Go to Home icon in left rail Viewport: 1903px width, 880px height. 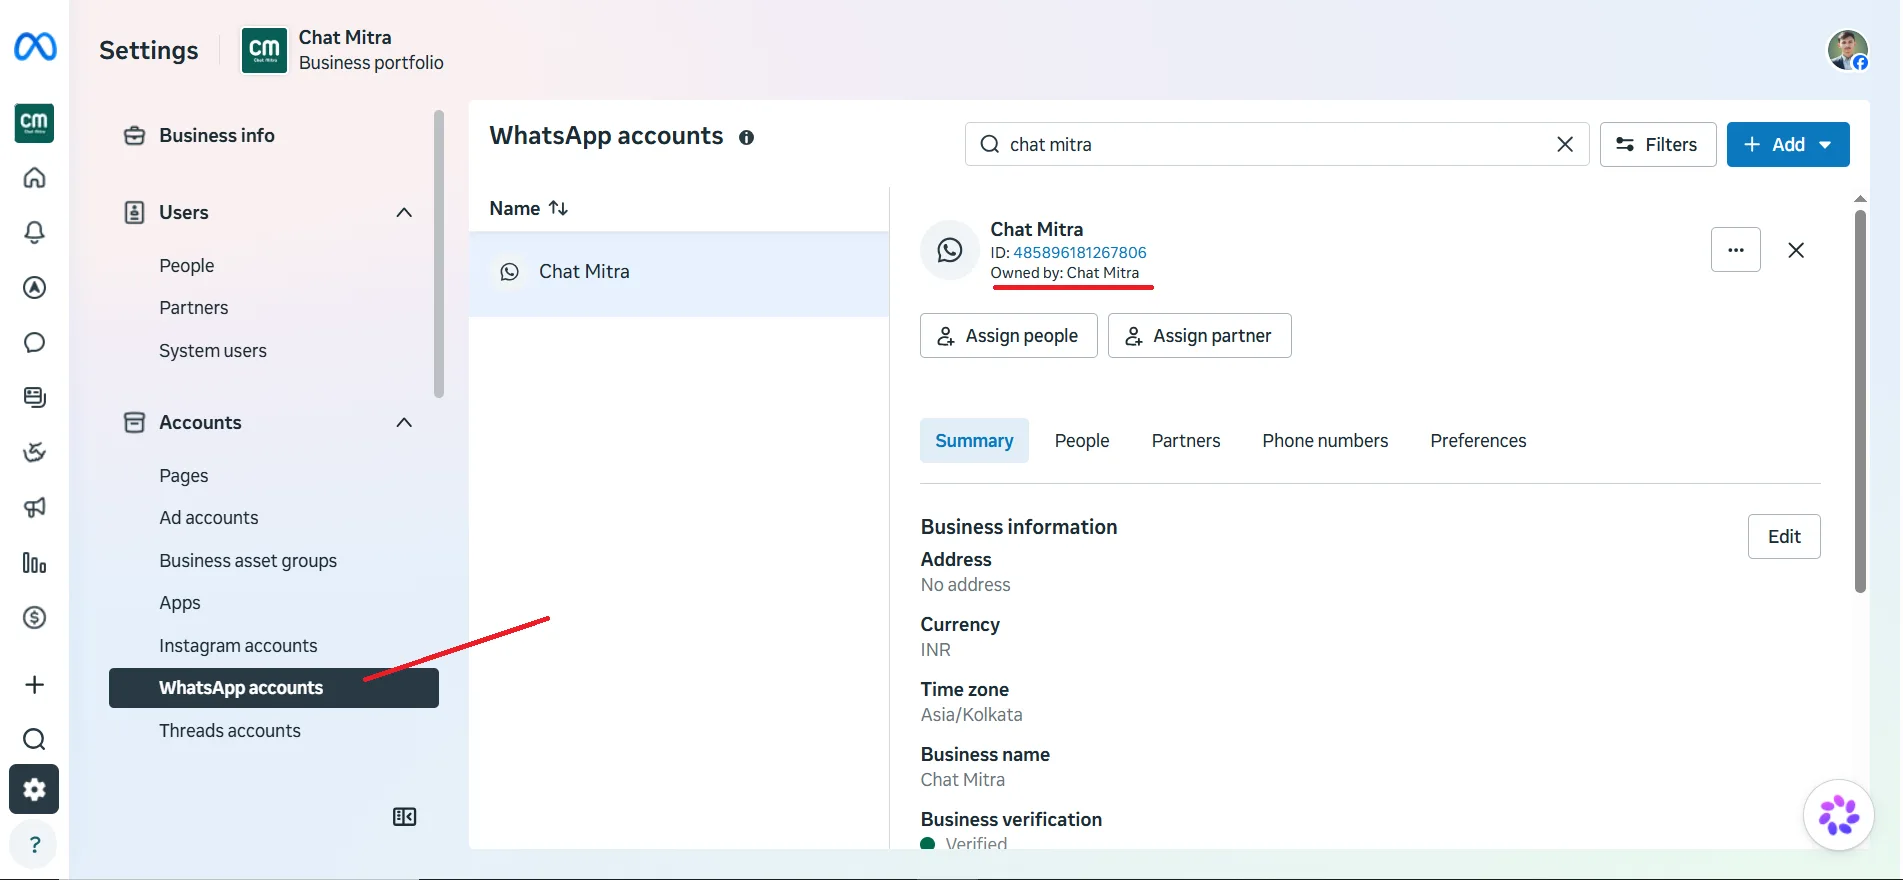click(x=34, y=177)
